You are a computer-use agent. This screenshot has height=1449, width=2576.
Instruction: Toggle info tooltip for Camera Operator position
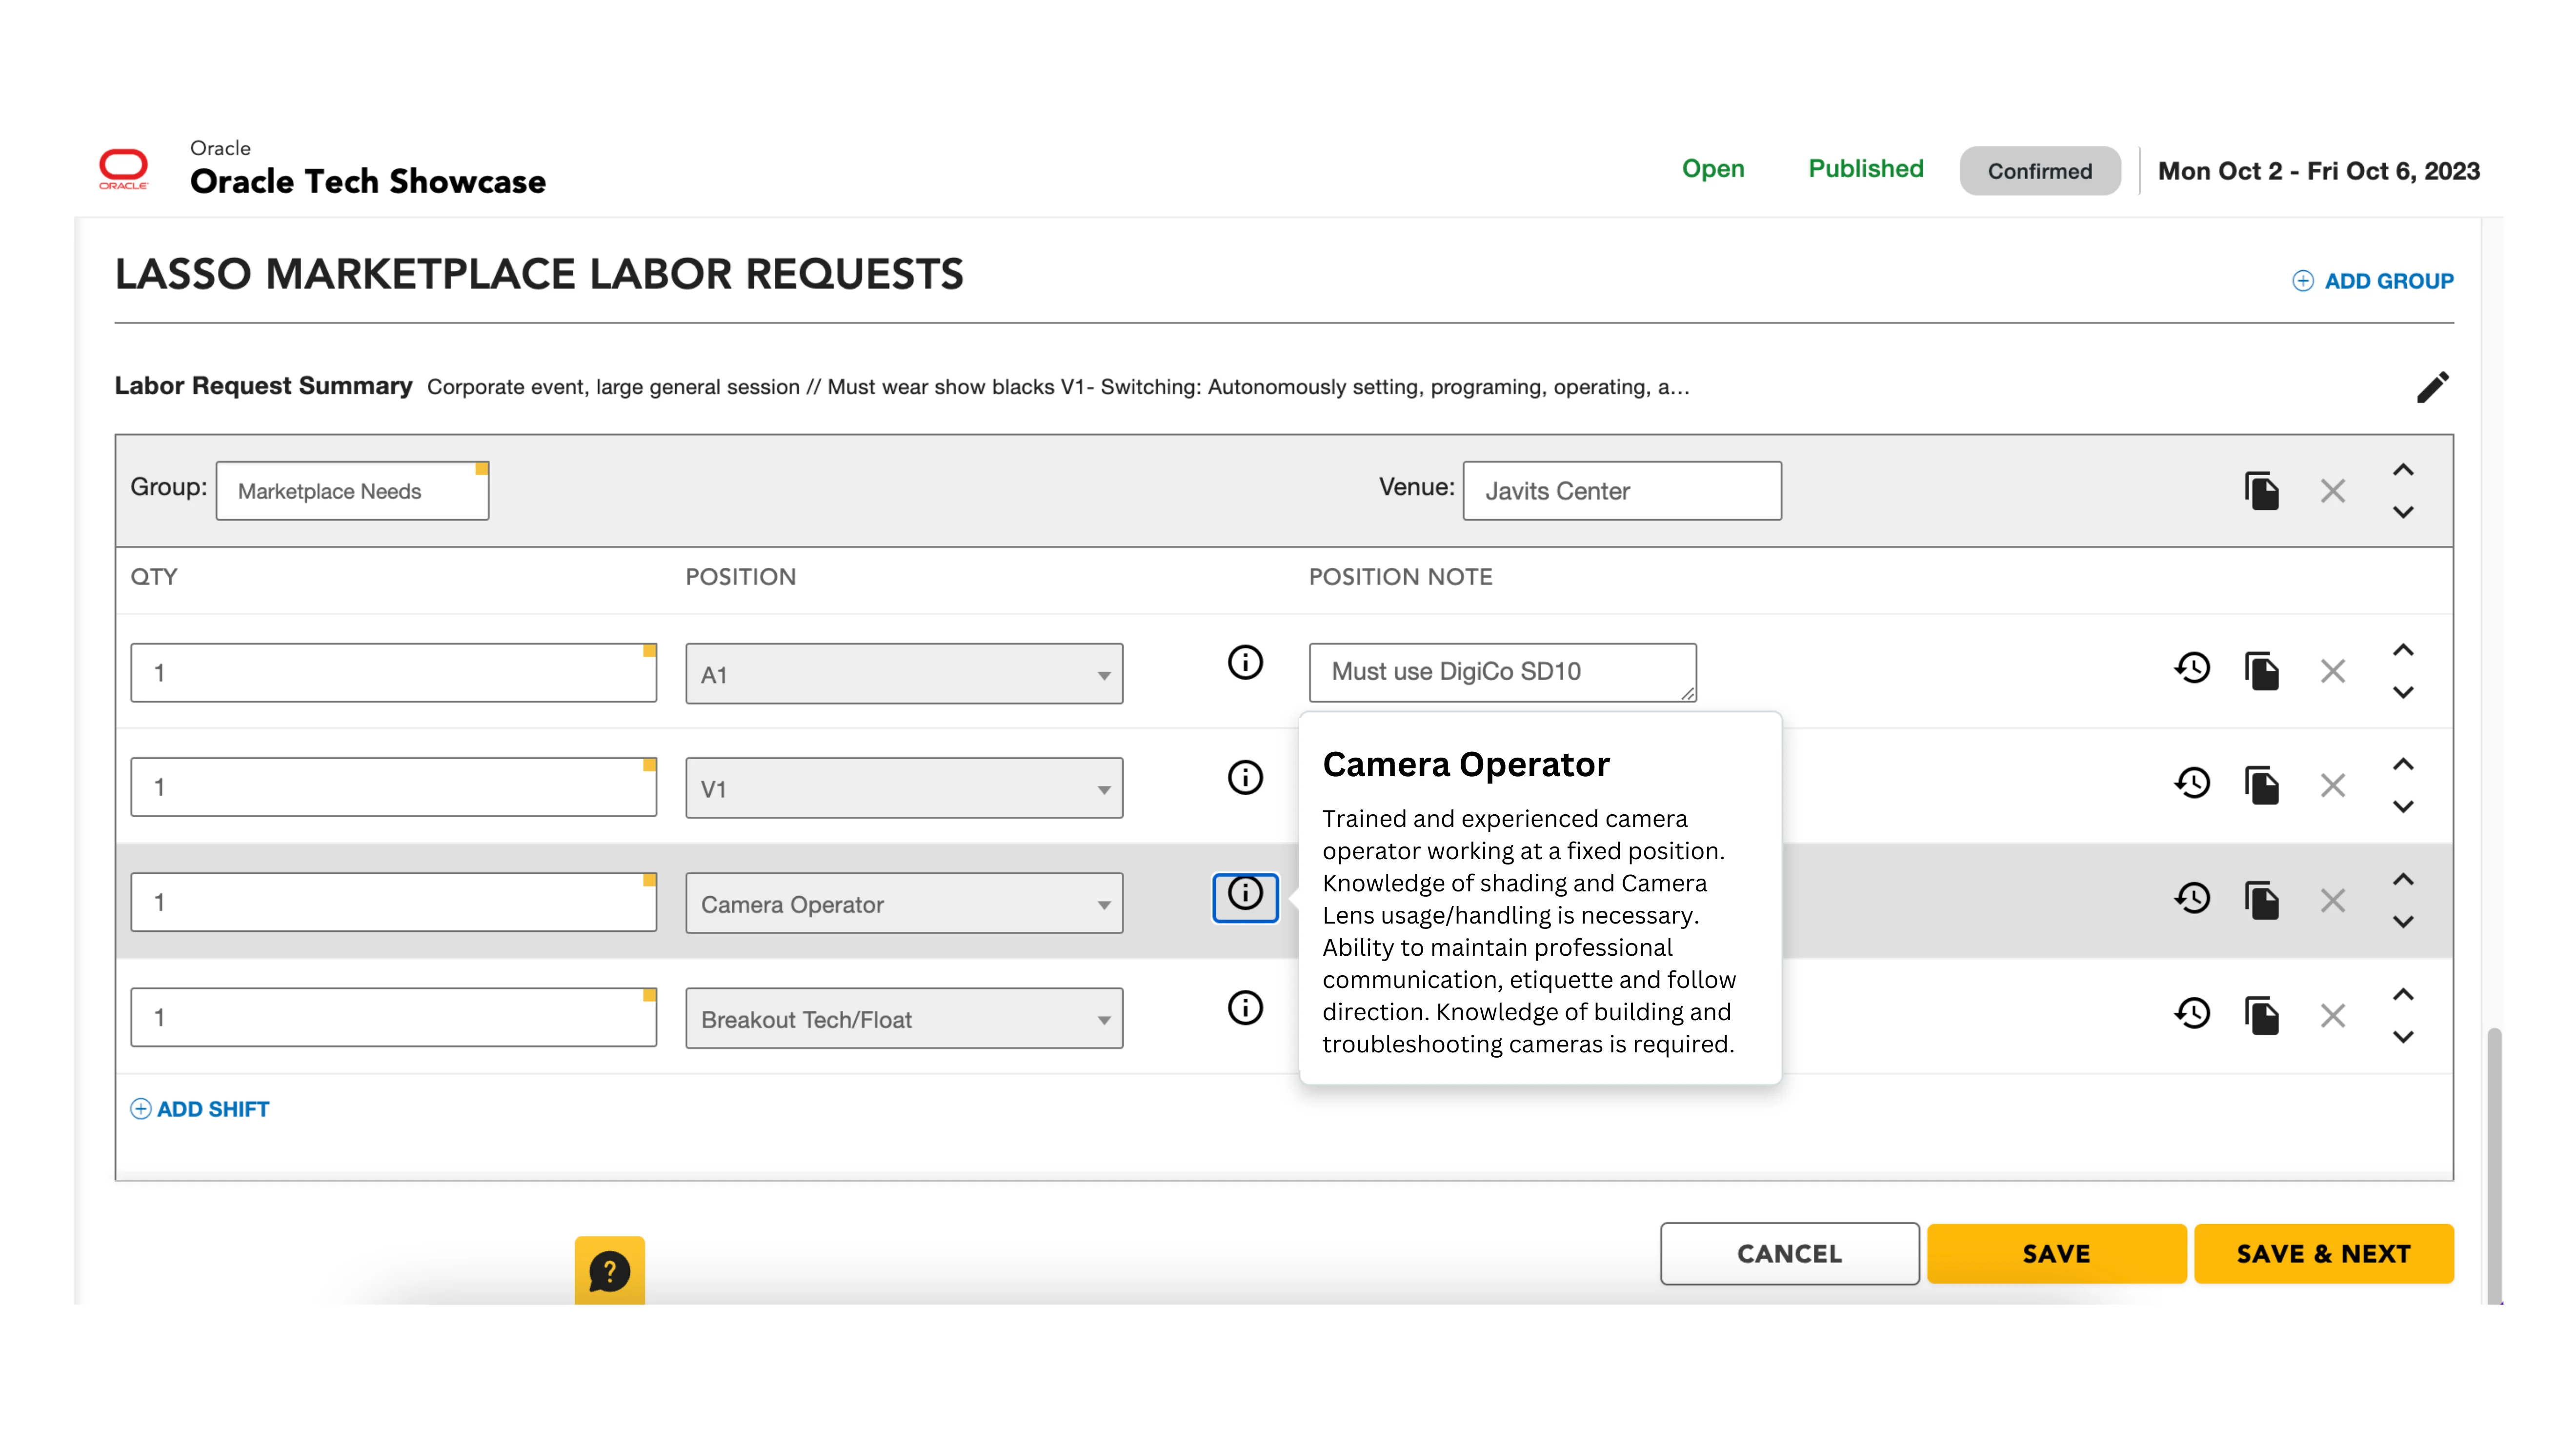tap(1245, 897)
